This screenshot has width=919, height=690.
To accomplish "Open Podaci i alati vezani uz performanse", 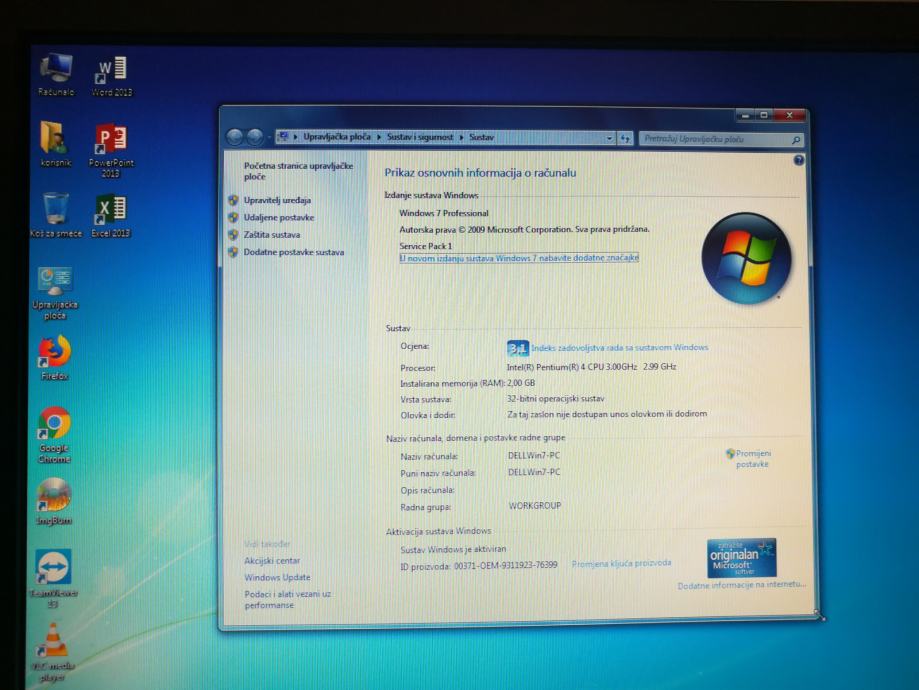I will 287,599.
